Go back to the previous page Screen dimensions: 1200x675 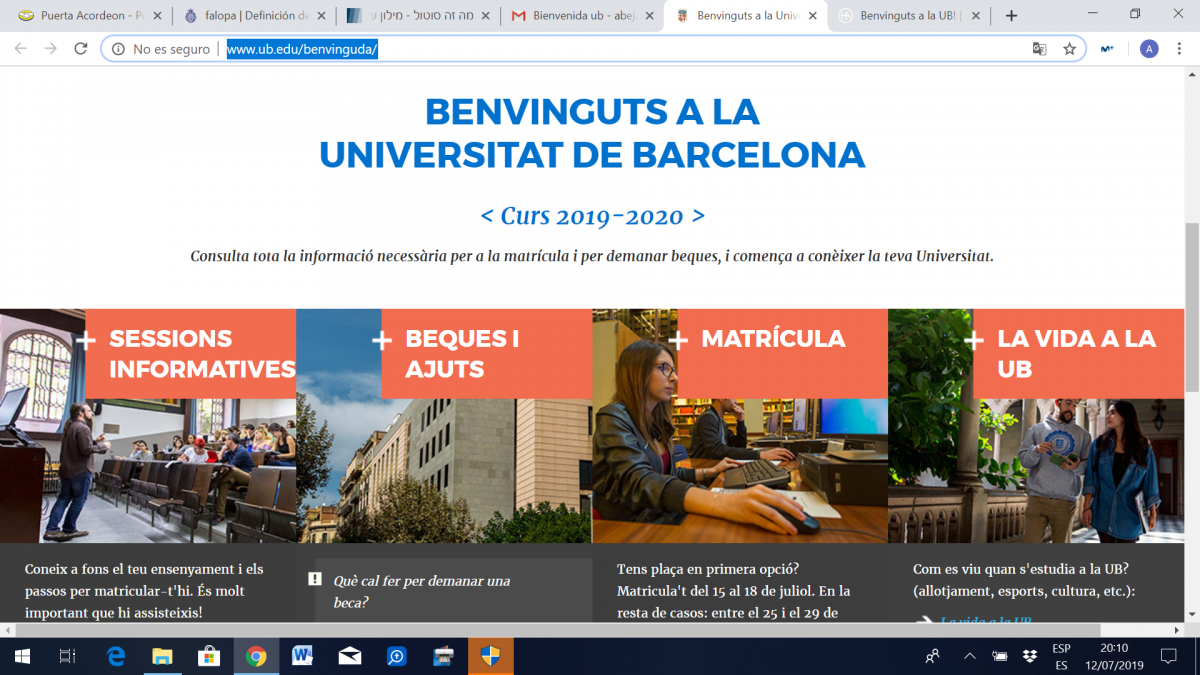tap(21, 48)
